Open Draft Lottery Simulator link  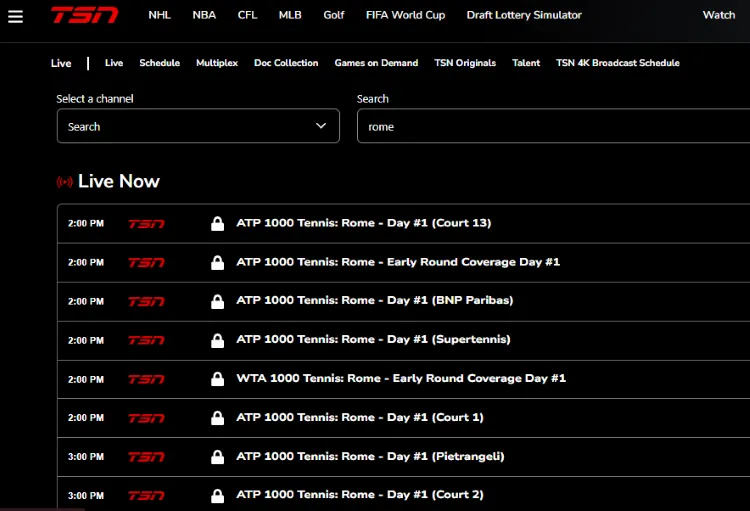coord(524,15)
